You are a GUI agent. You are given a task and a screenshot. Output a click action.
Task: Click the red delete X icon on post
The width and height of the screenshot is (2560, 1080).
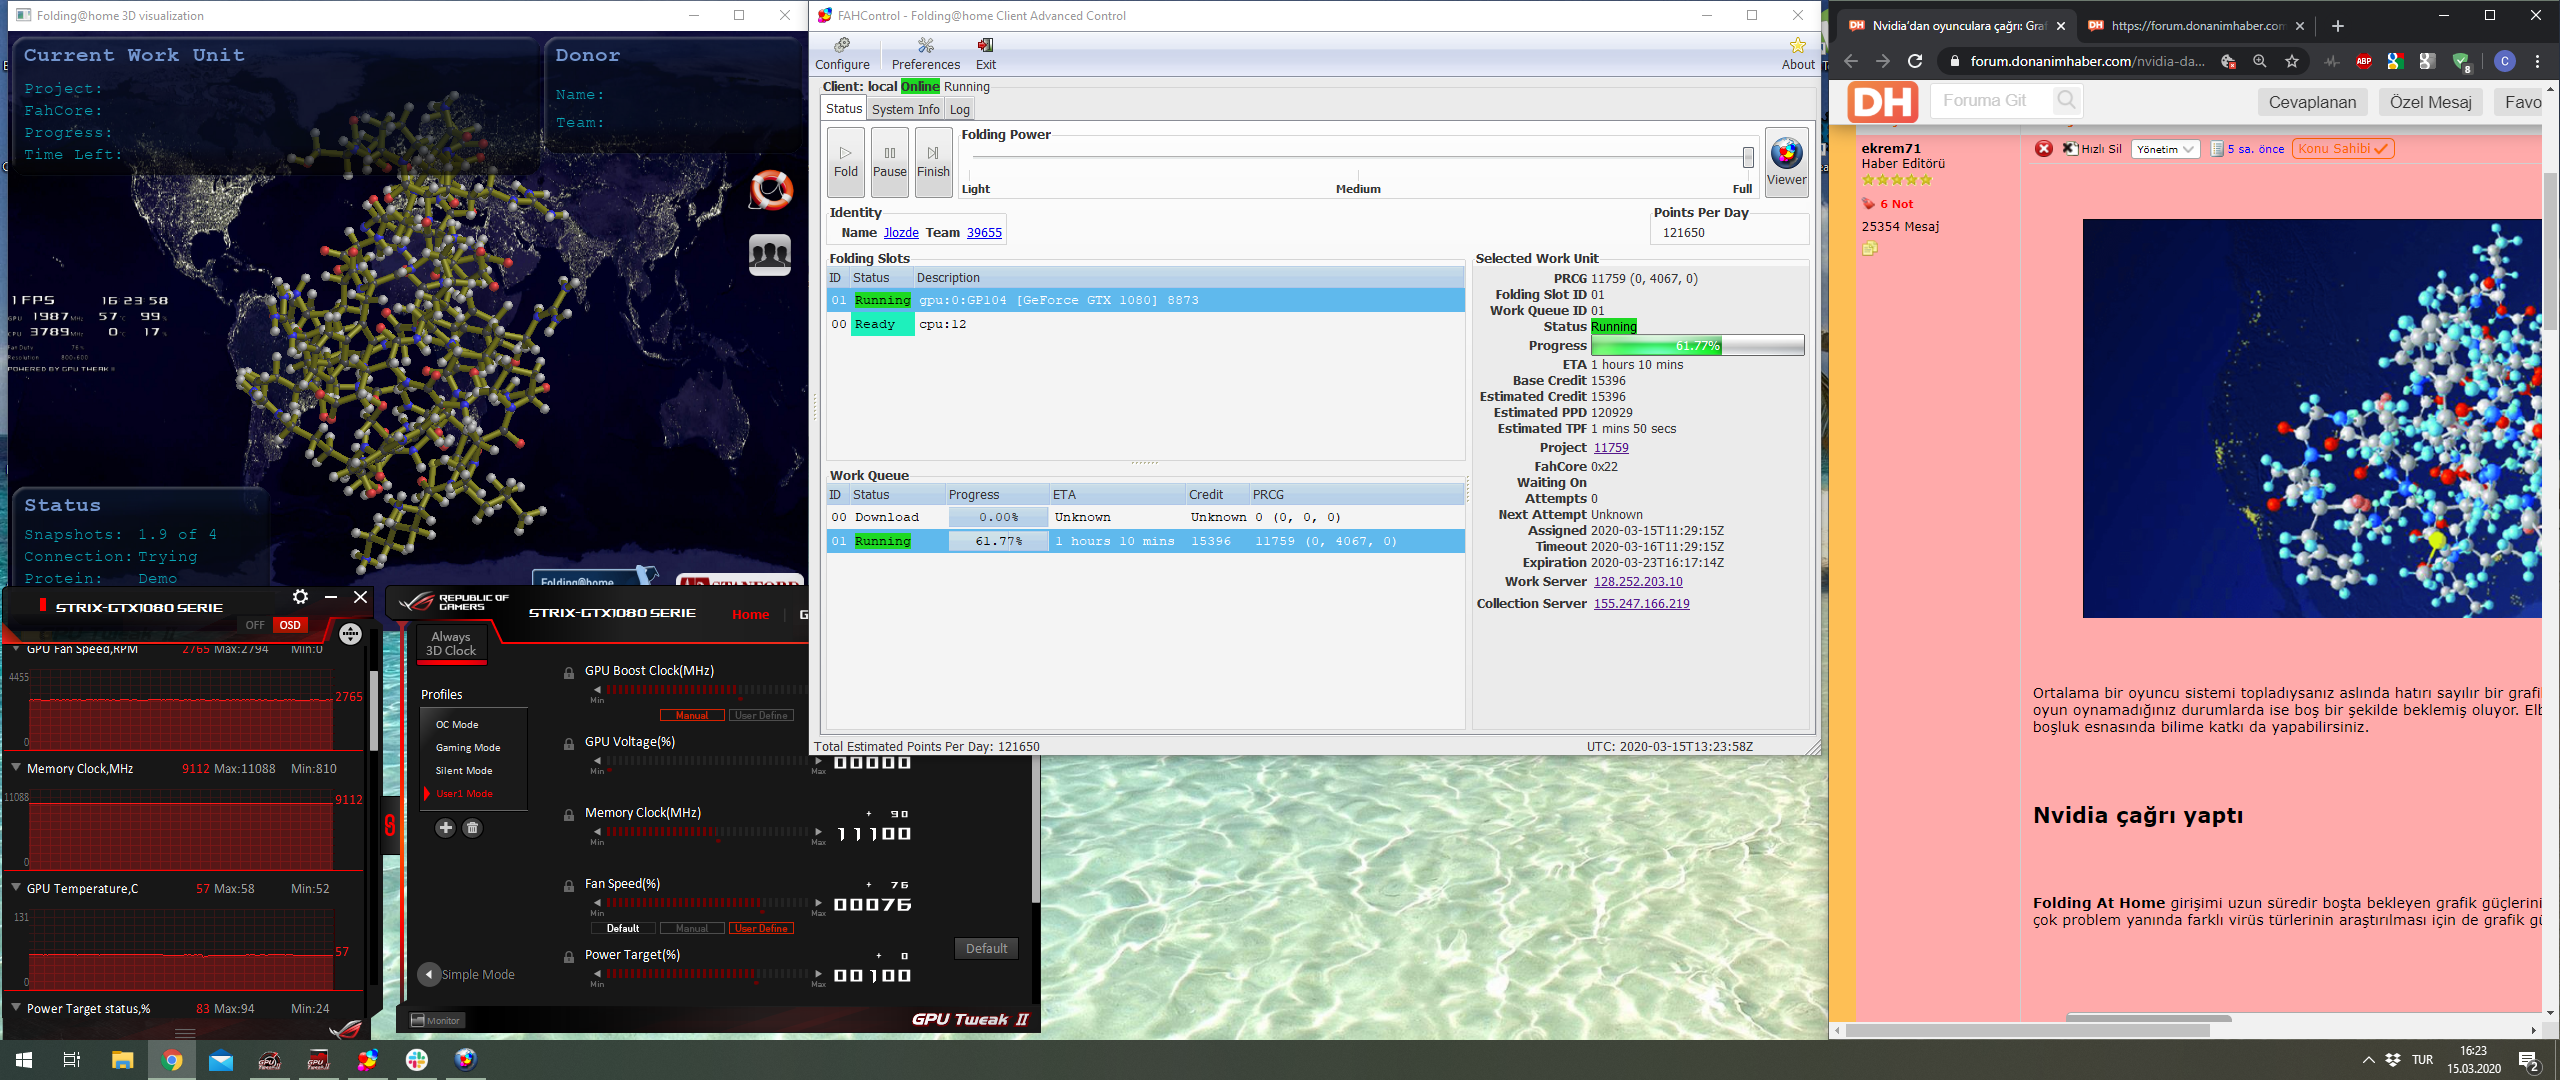(x=2044, y=149)
